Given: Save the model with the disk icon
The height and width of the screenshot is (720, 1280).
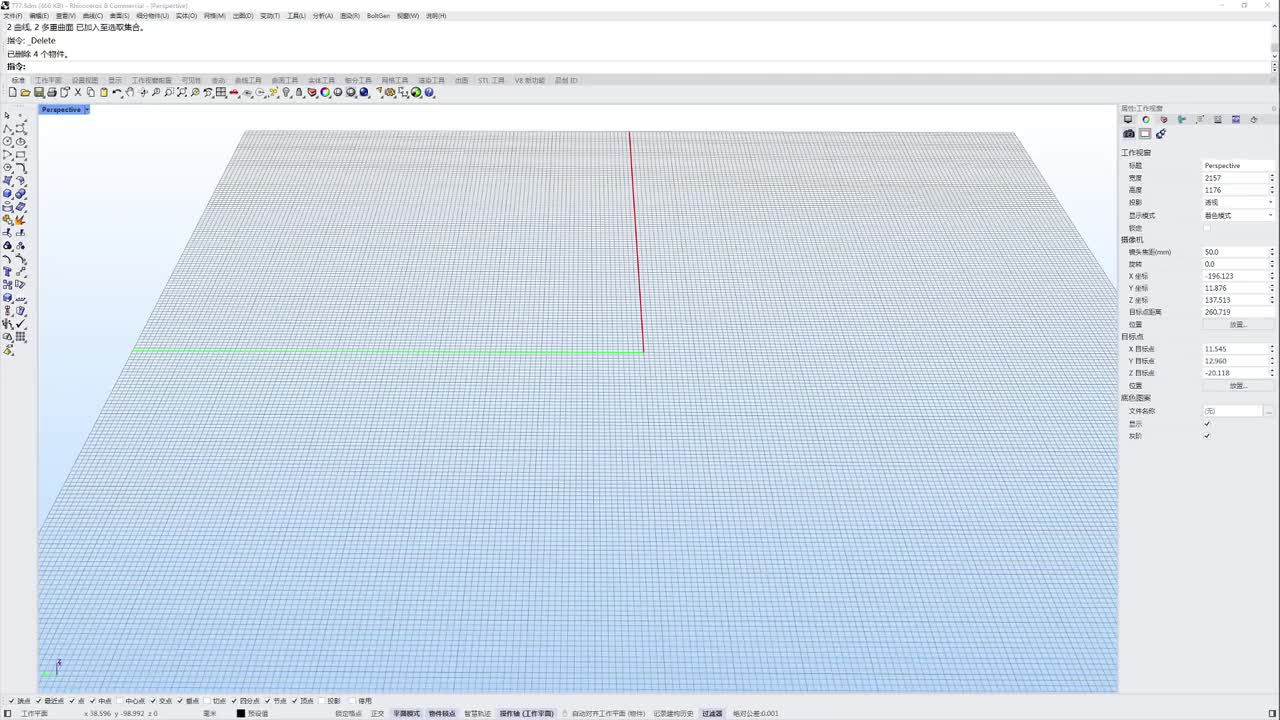Looking at the screenshot, I should click(x=39, y=92).
